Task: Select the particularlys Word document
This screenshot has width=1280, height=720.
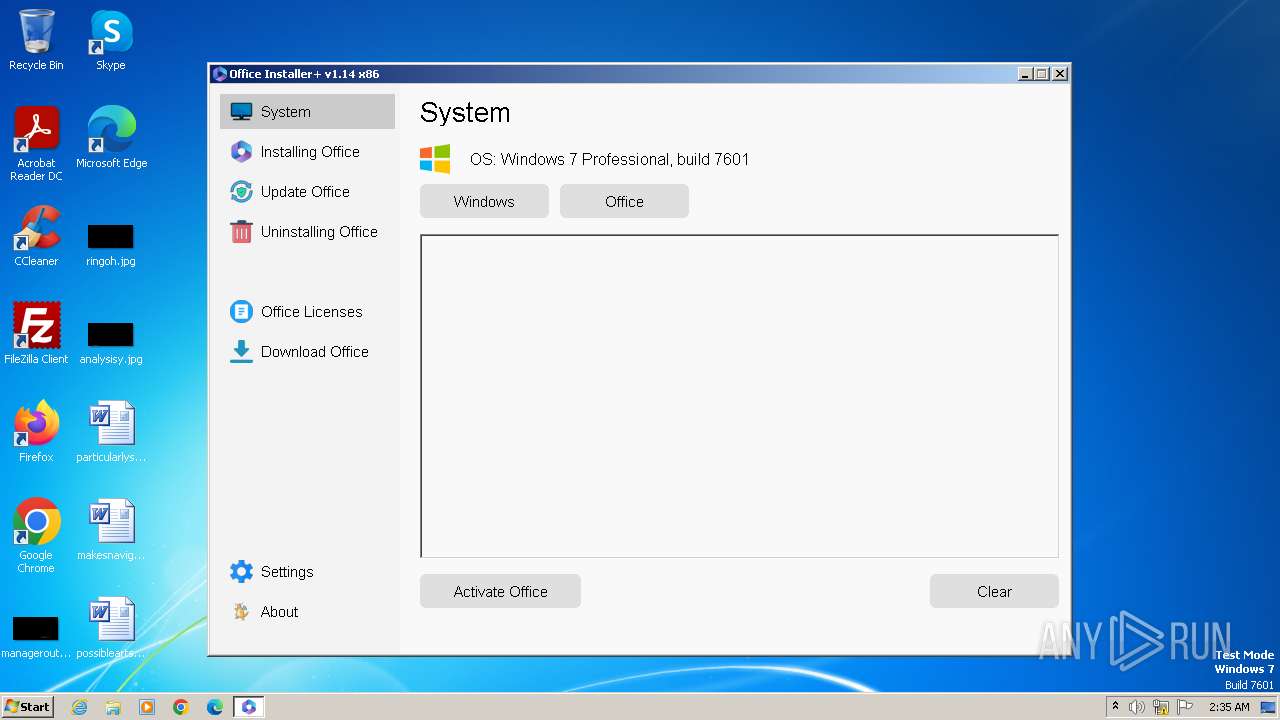Action: (x=111, y=432)
